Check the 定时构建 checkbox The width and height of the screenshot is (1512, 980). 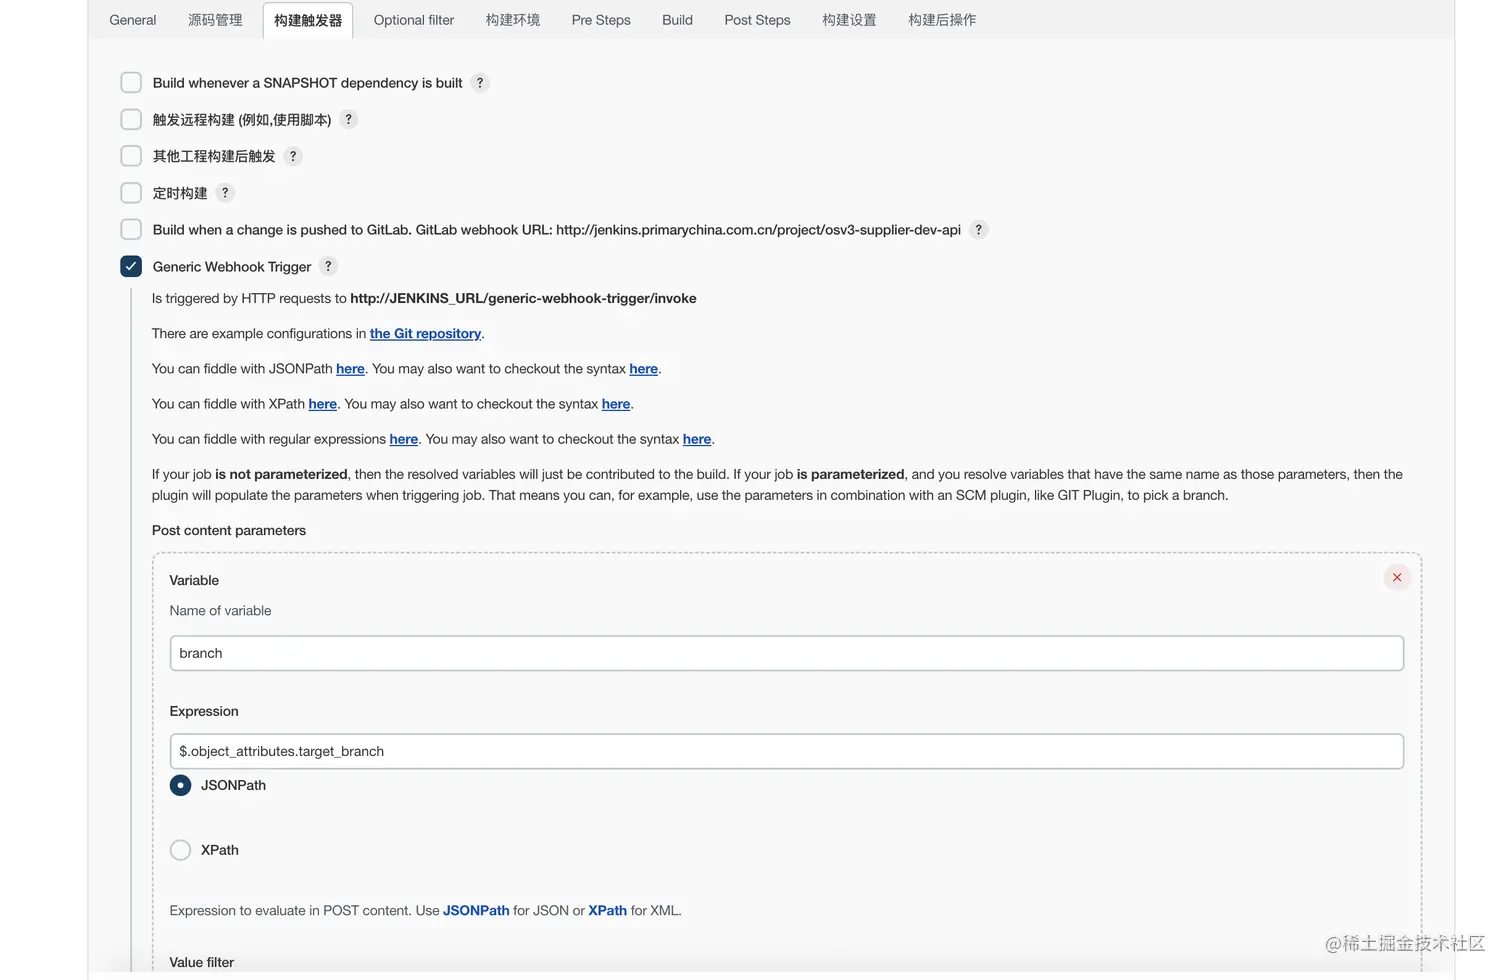(x=131, y=193)
